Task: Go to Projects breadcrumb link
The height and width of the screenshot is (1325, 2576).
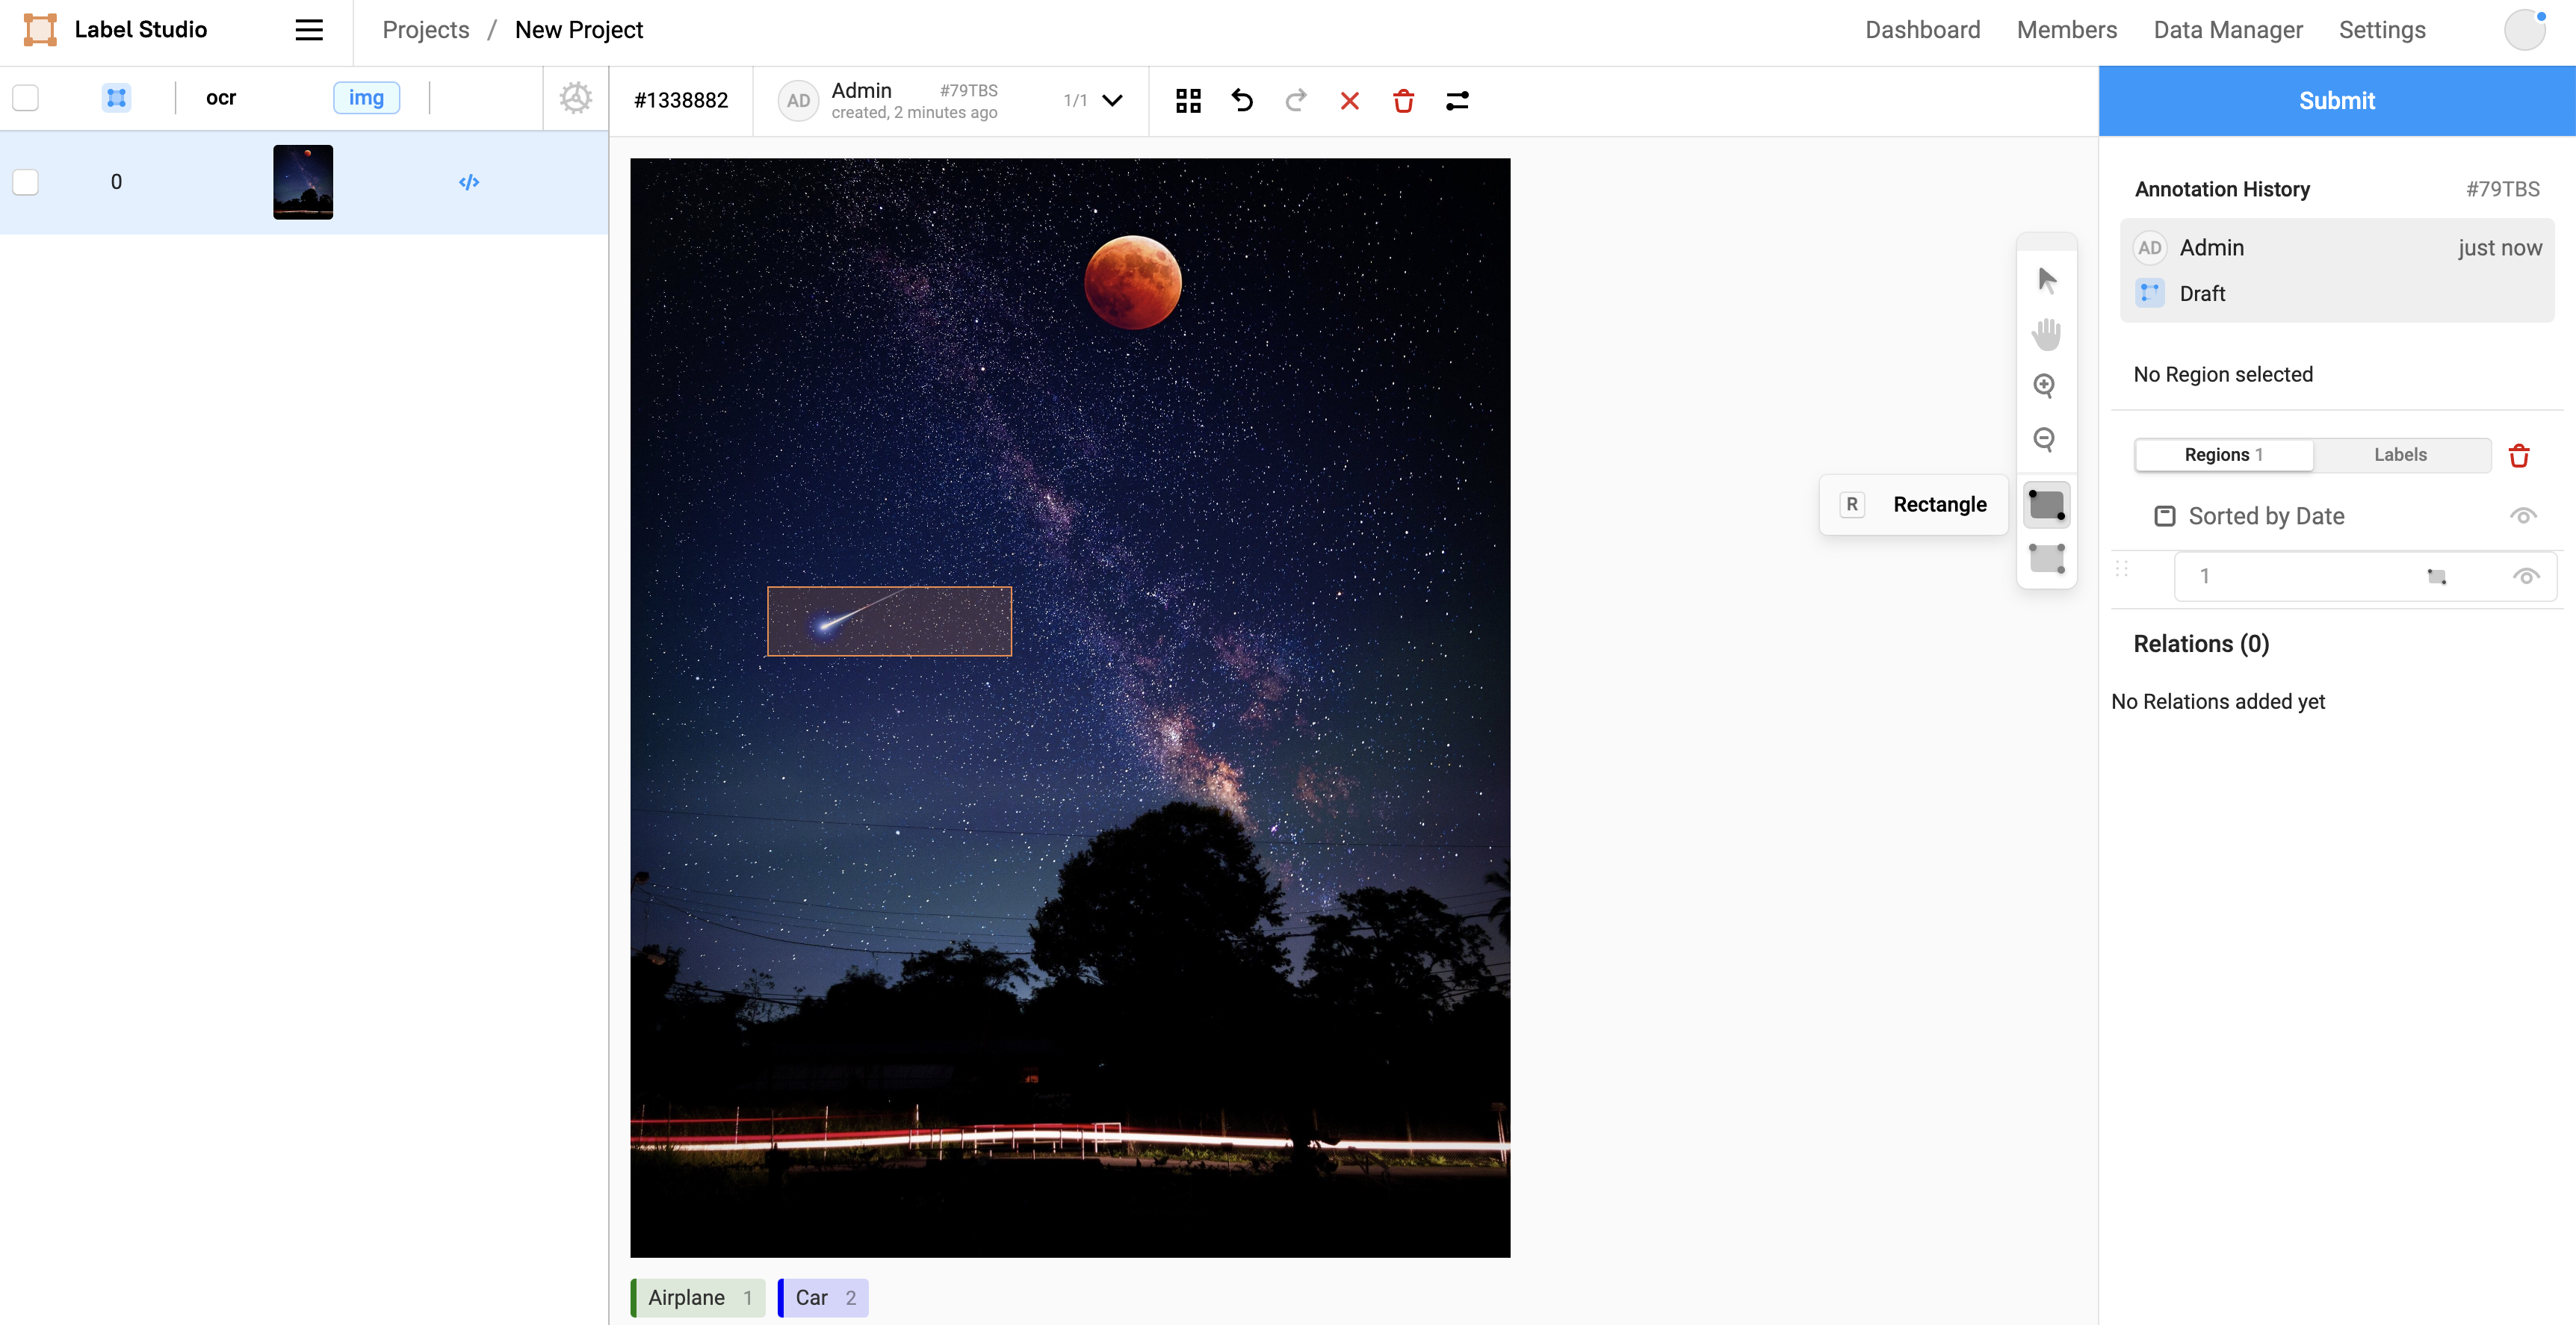Action: click(x=425, y=30)
